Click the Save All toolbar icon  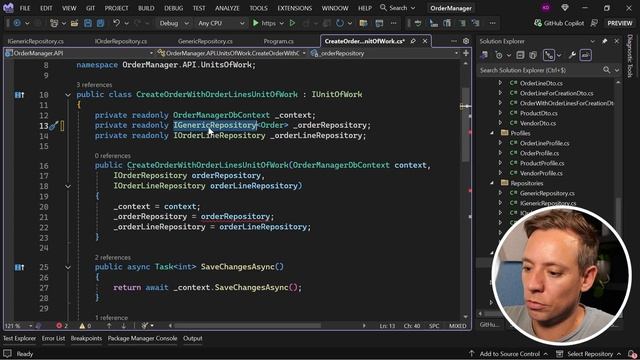(100, 23)
